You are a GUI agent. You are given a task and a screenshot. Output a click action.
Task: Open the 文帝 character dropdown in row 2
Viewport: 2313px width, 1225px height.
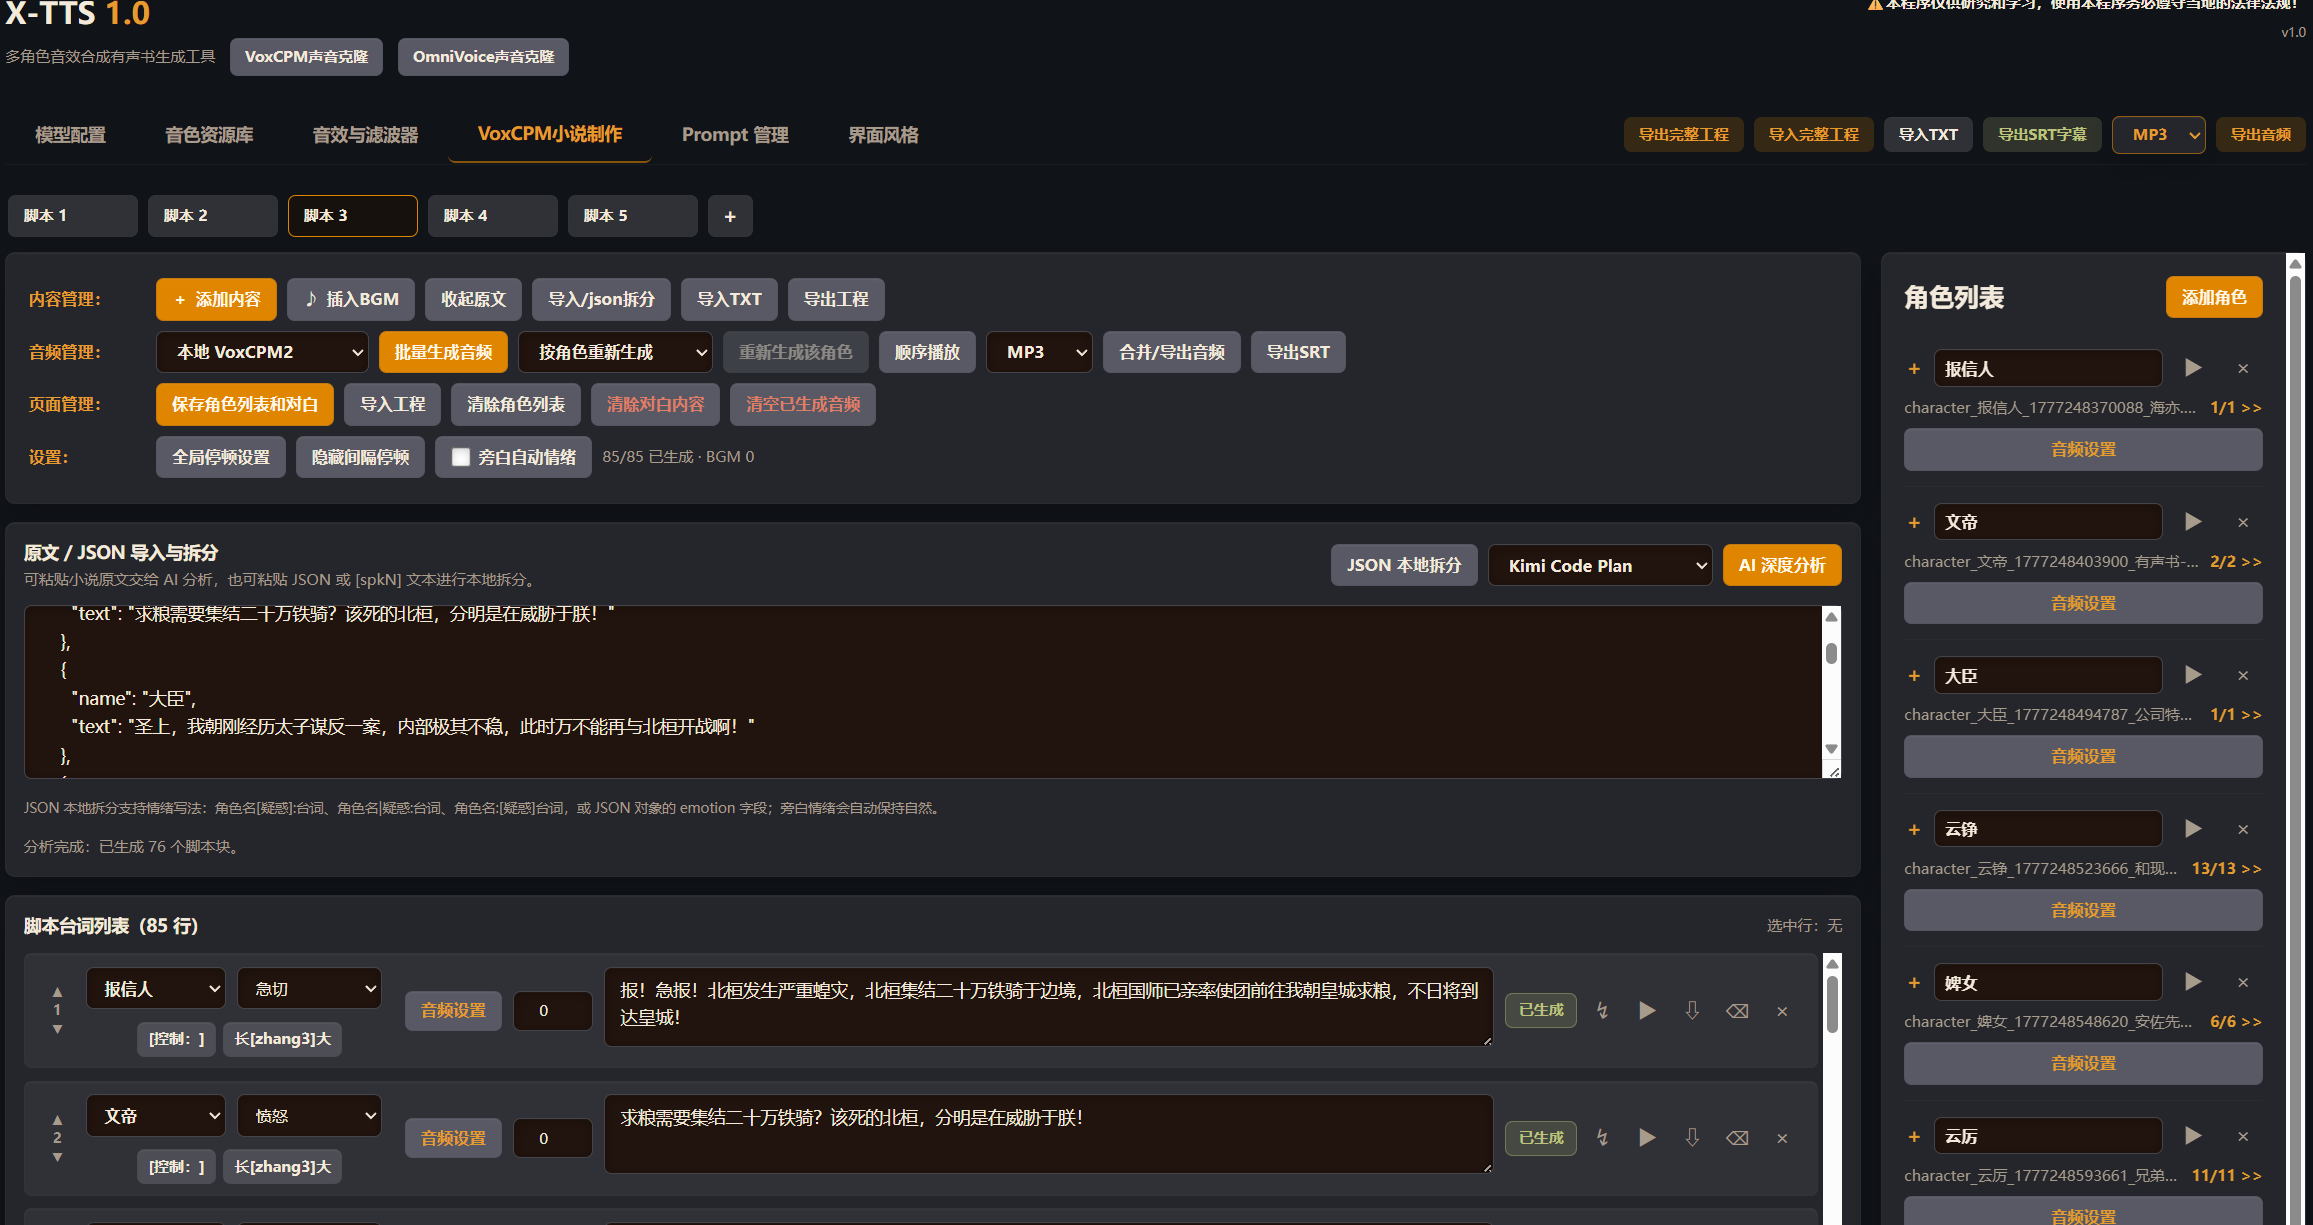click(x=155, y=1116)
